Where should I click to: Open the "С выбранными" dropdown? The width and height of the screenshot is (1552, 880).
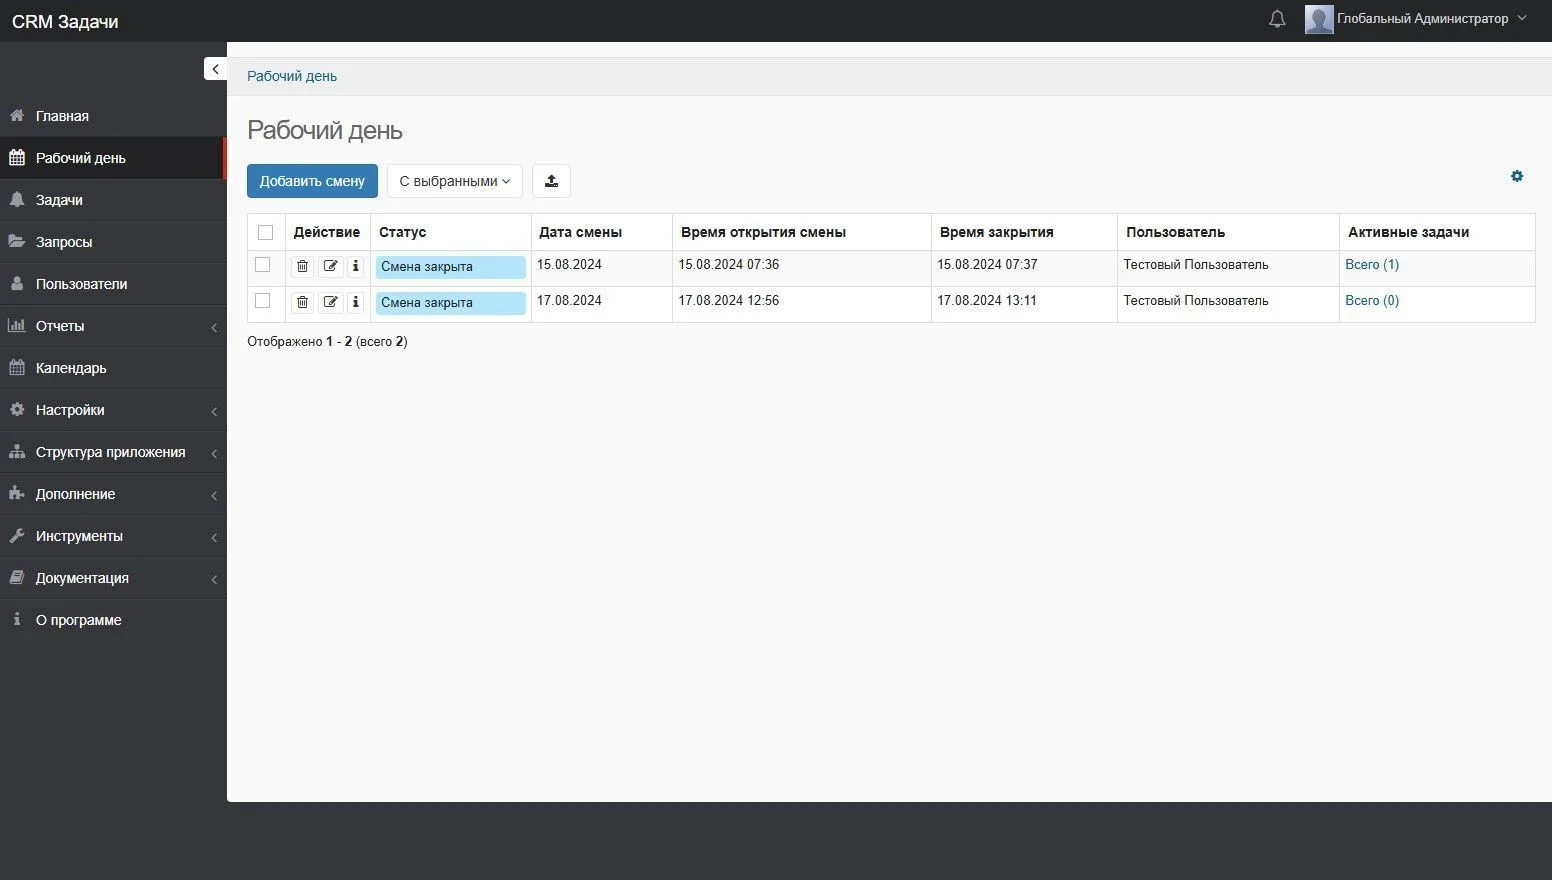[x=455, y=181]
